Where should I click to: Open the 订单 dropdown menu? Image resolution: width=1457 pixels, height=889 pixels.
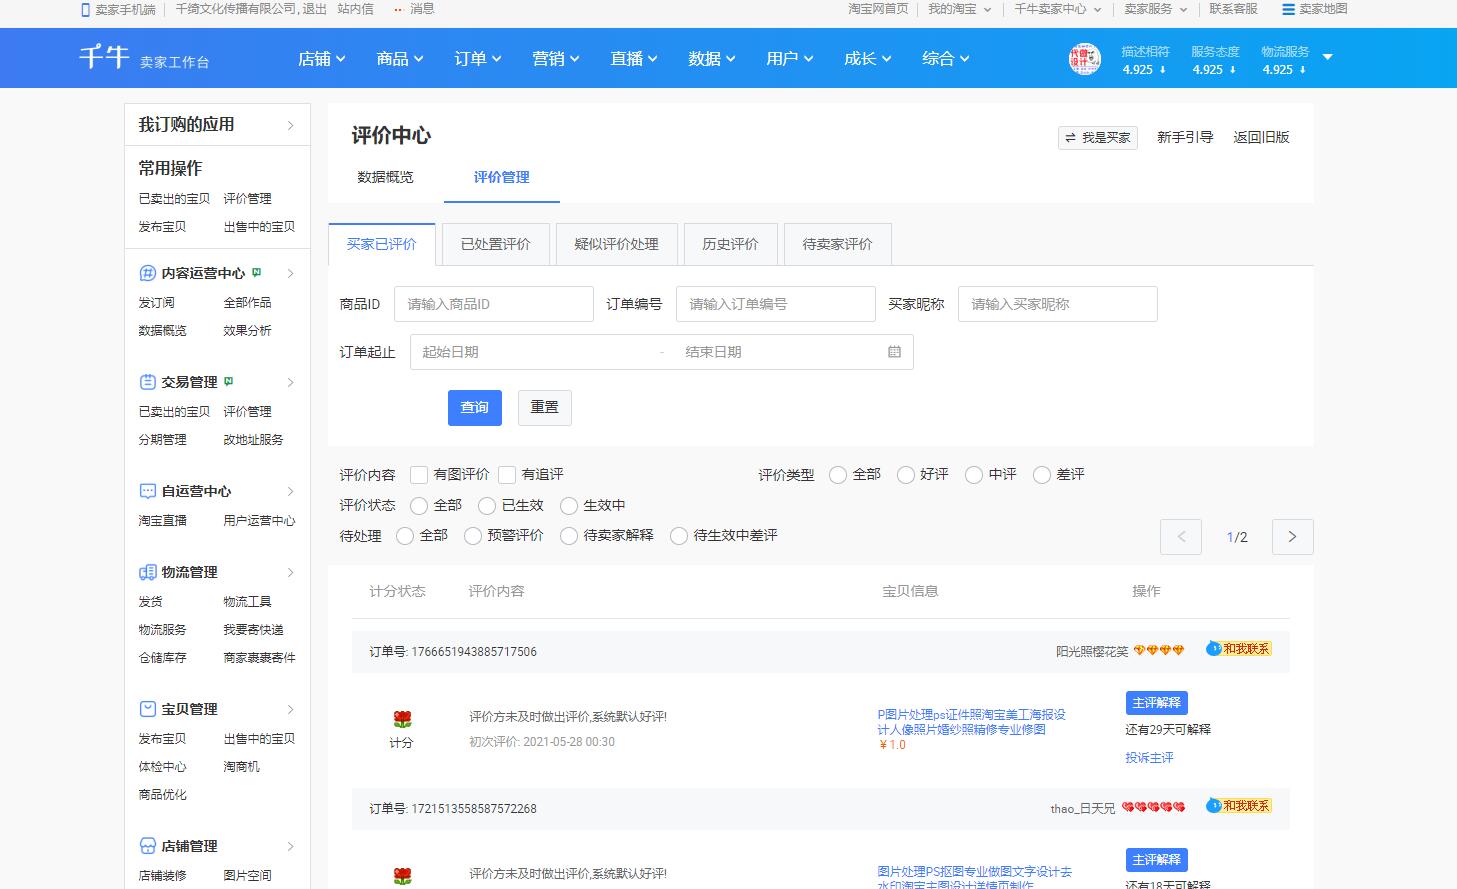pyautogui.click(x=478, y=59)
